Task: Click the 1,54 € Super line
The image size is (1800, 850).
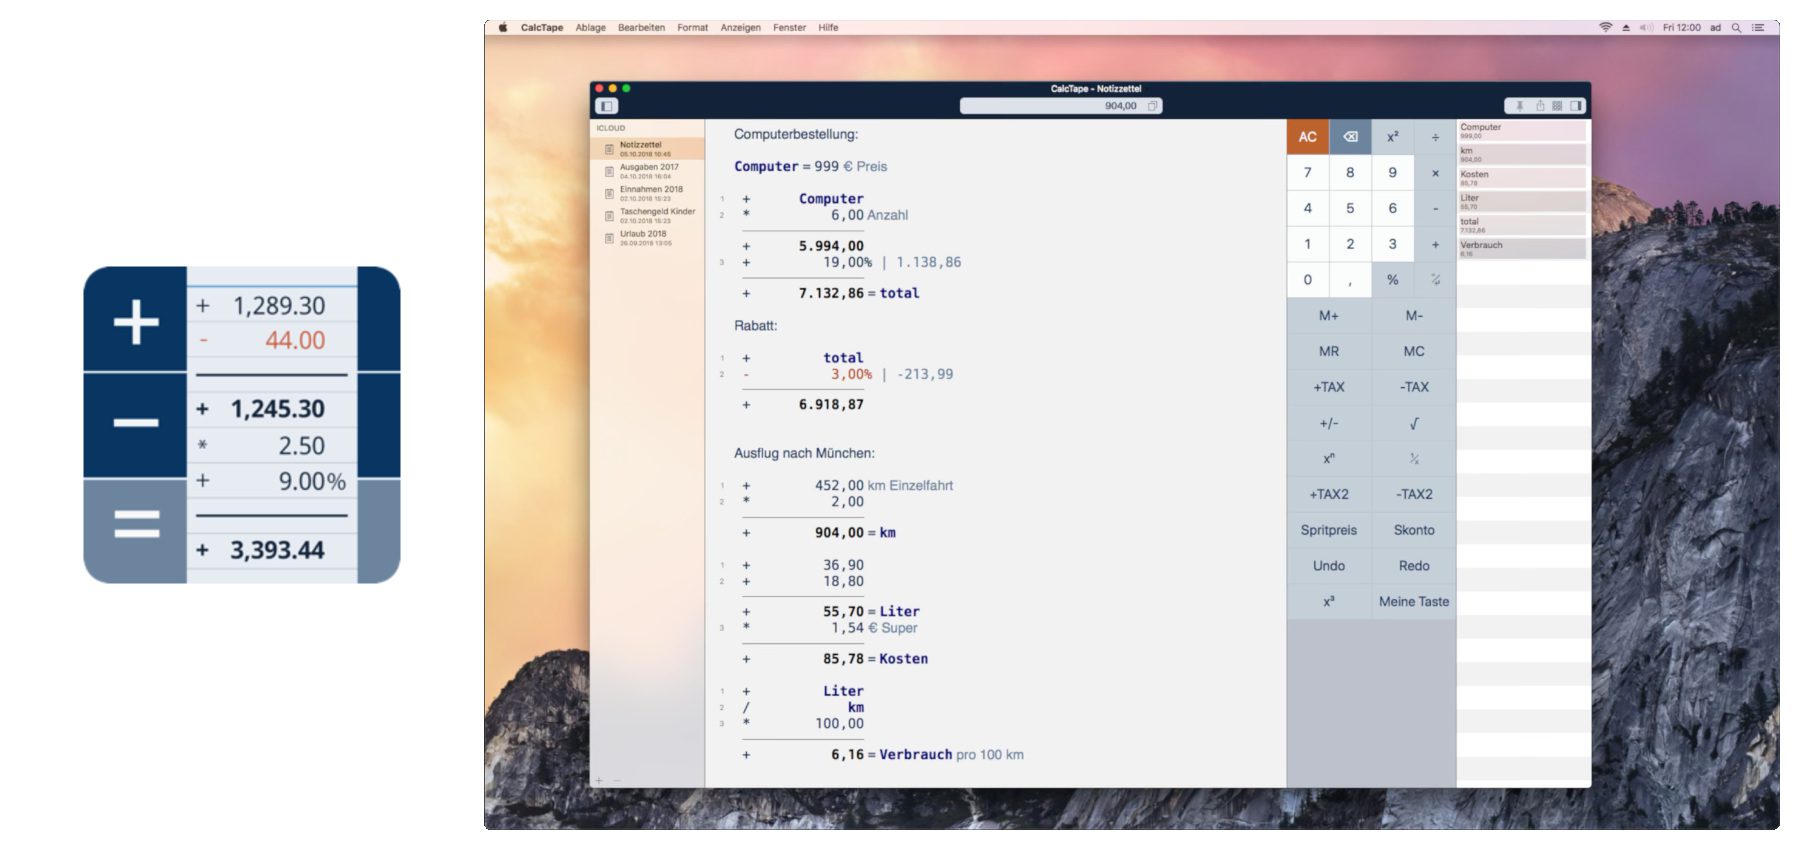Action: point(830,628)
